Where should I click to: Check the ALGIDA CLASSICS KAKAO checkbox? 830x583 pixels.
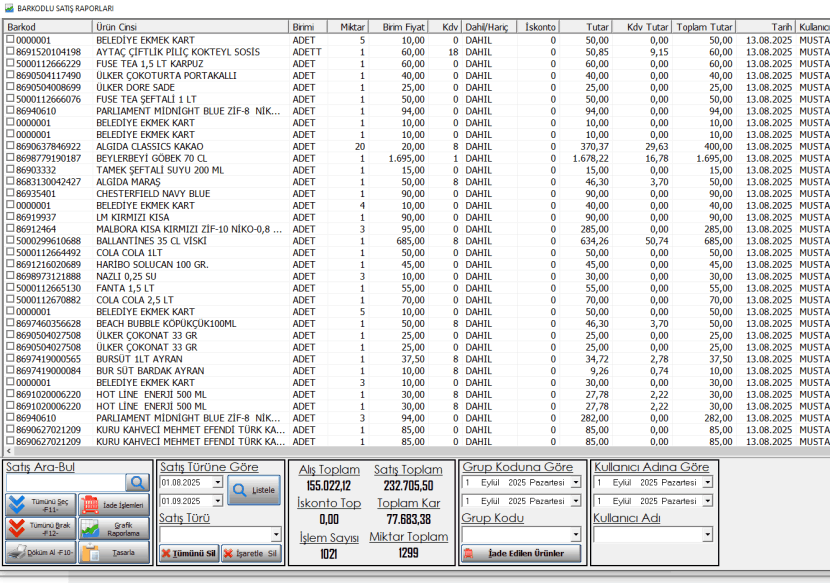[x=10, y=146]
